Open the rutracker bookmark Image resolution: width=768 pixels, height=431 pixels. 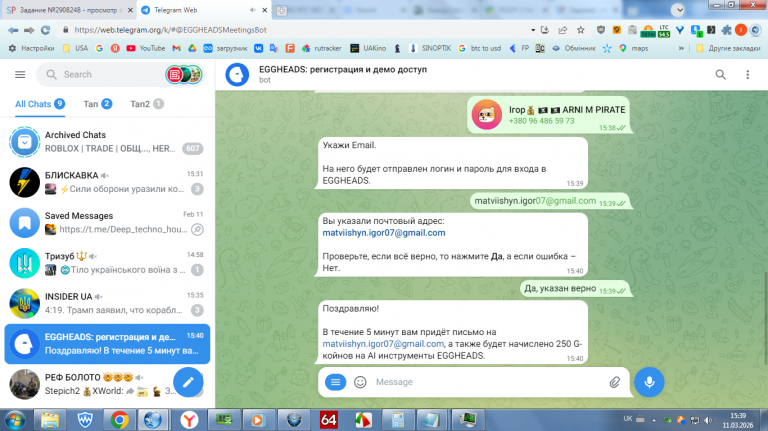[321, 48]
